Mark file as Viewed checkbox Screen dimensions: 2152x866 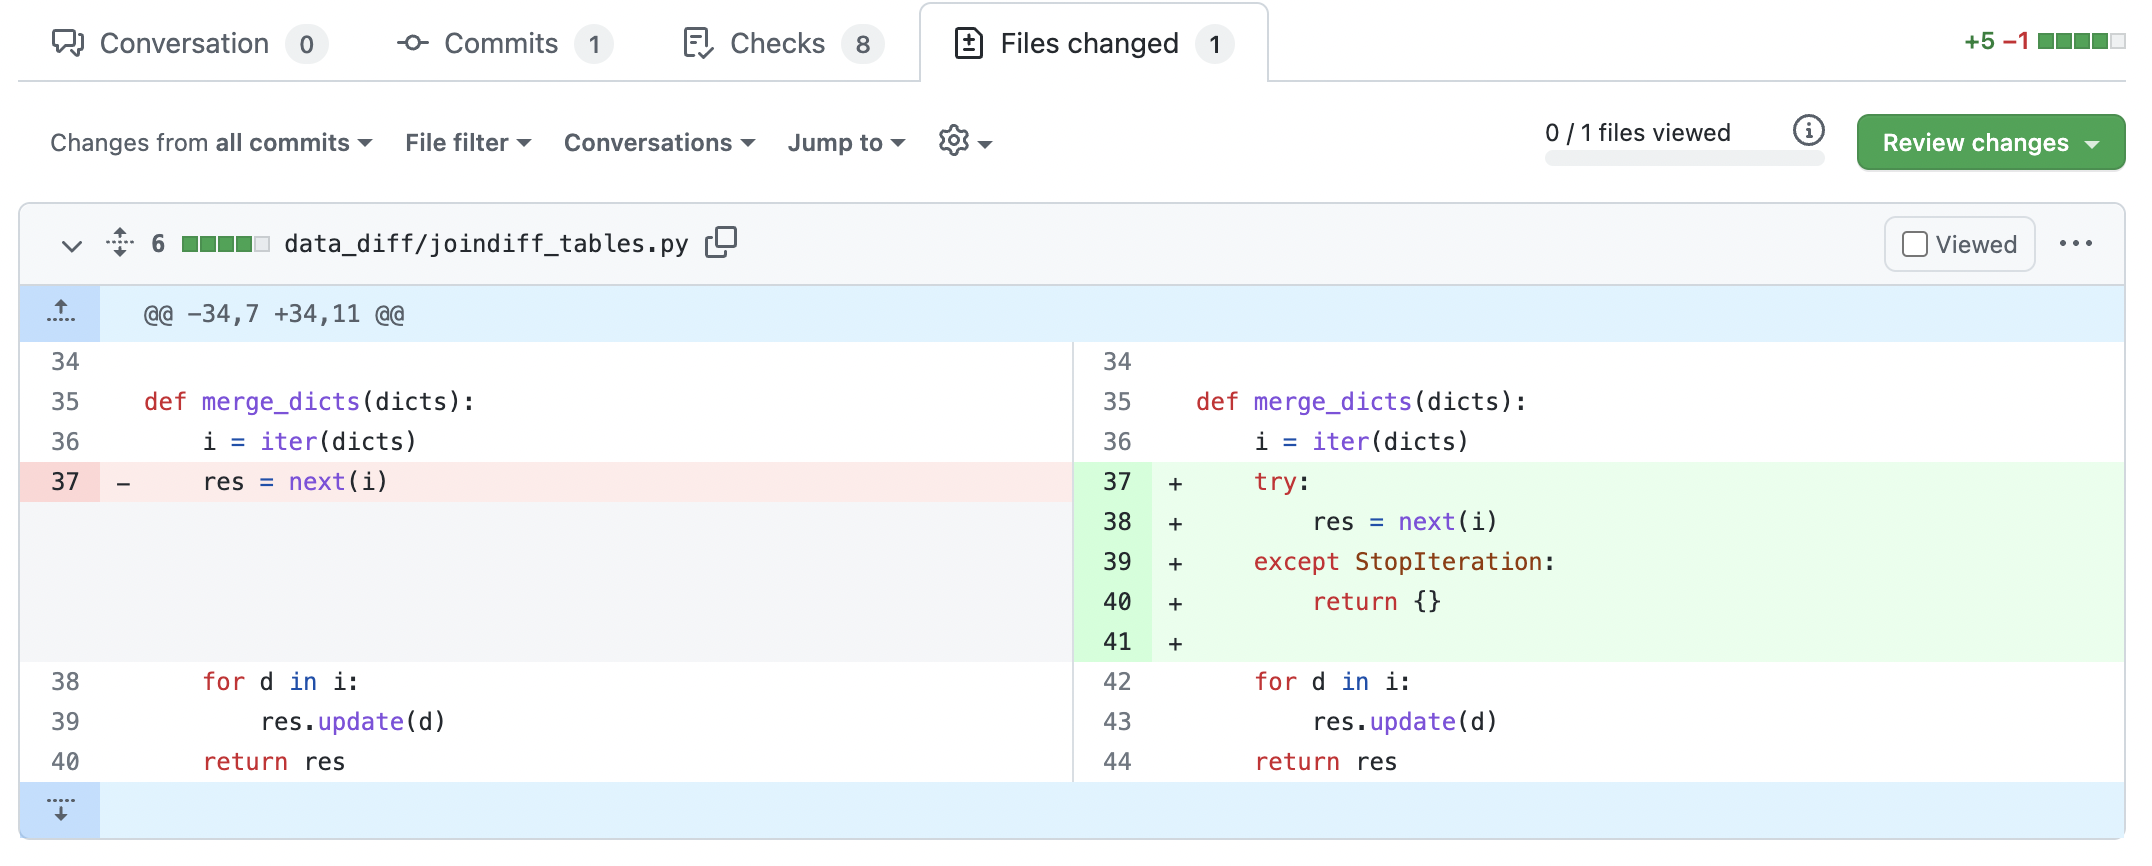1914,244
